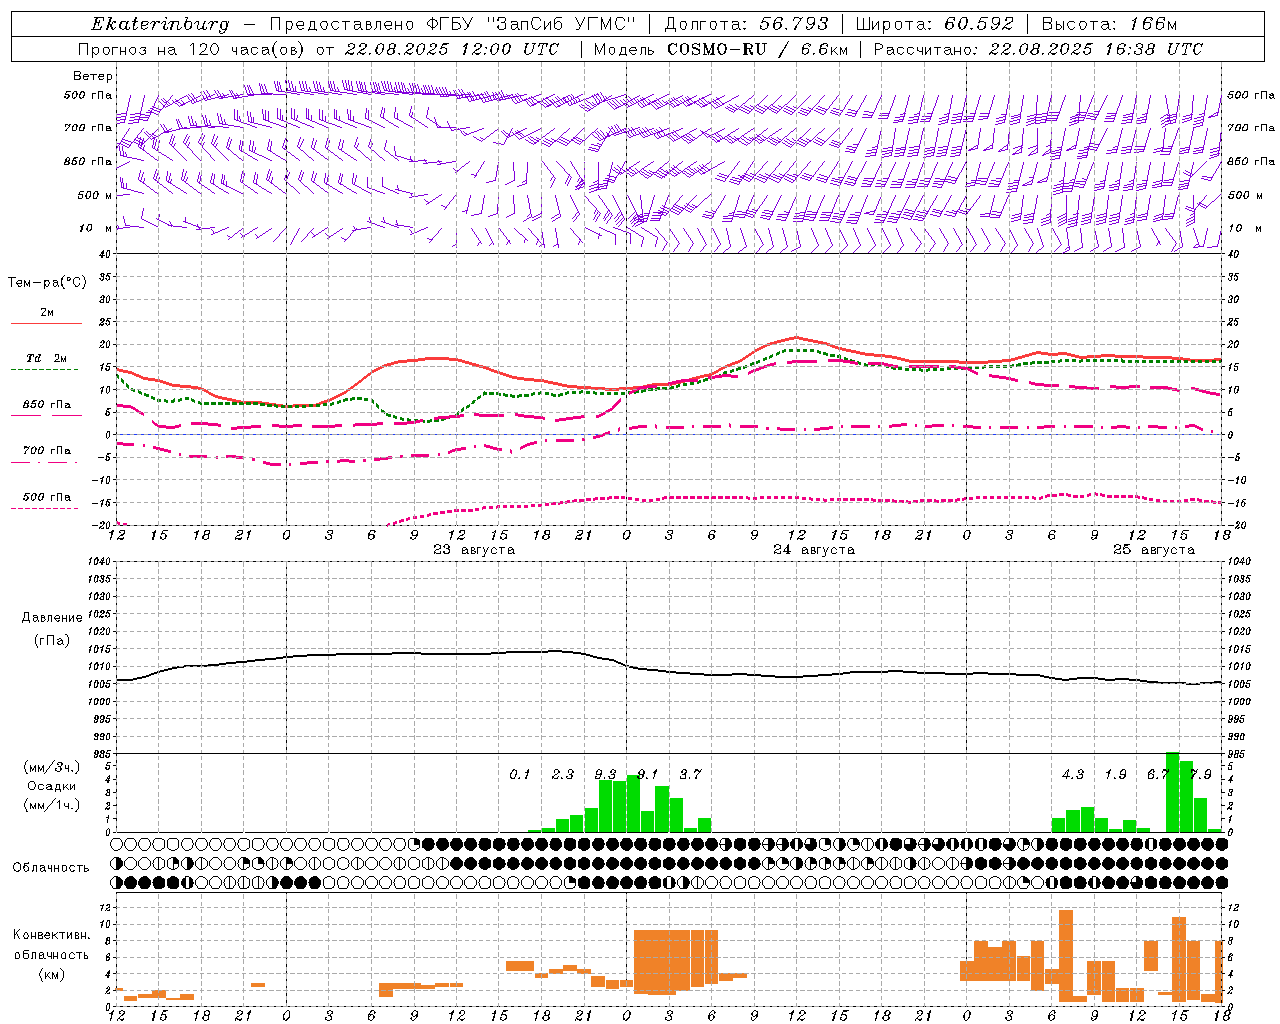Click the '(мм/3ч.)' precipitation unit label
The width and height of the screenshot is (1280, 1024).
pos(52,767)
